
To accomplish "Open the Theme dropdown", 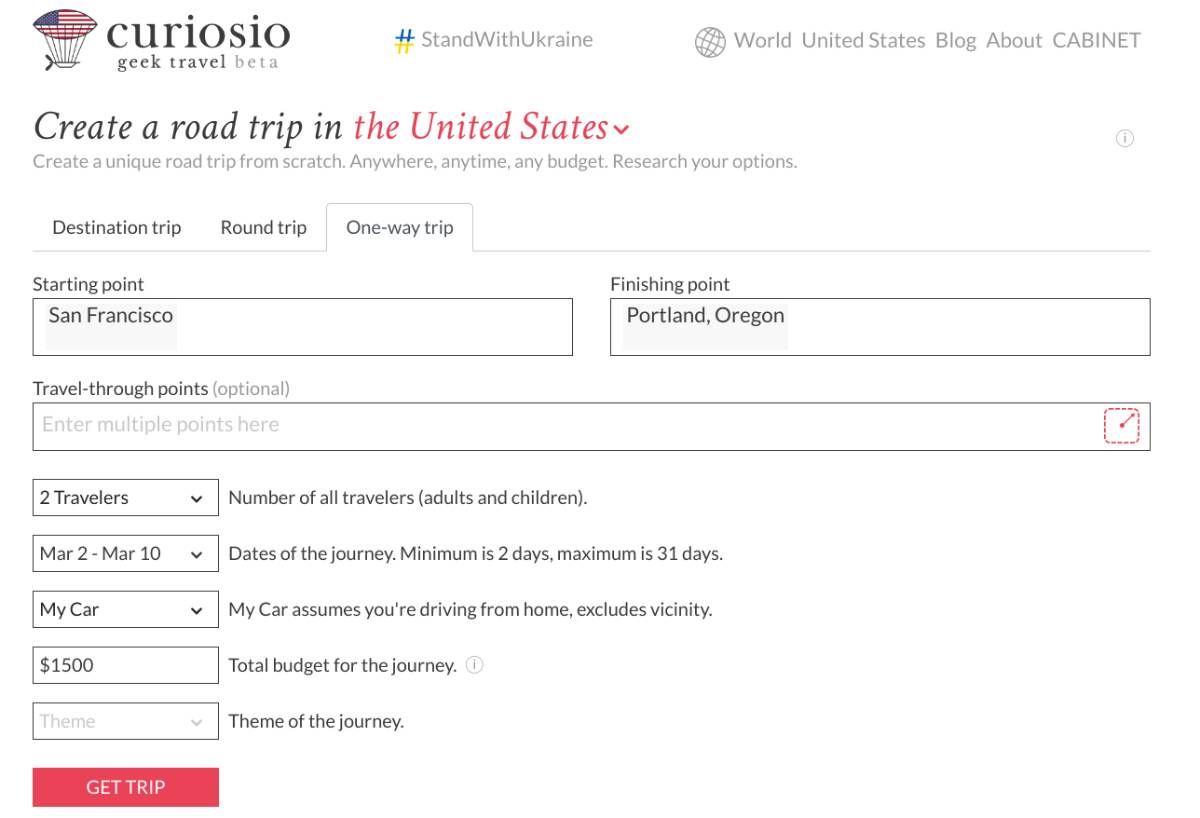I will (x=125, y=722).
